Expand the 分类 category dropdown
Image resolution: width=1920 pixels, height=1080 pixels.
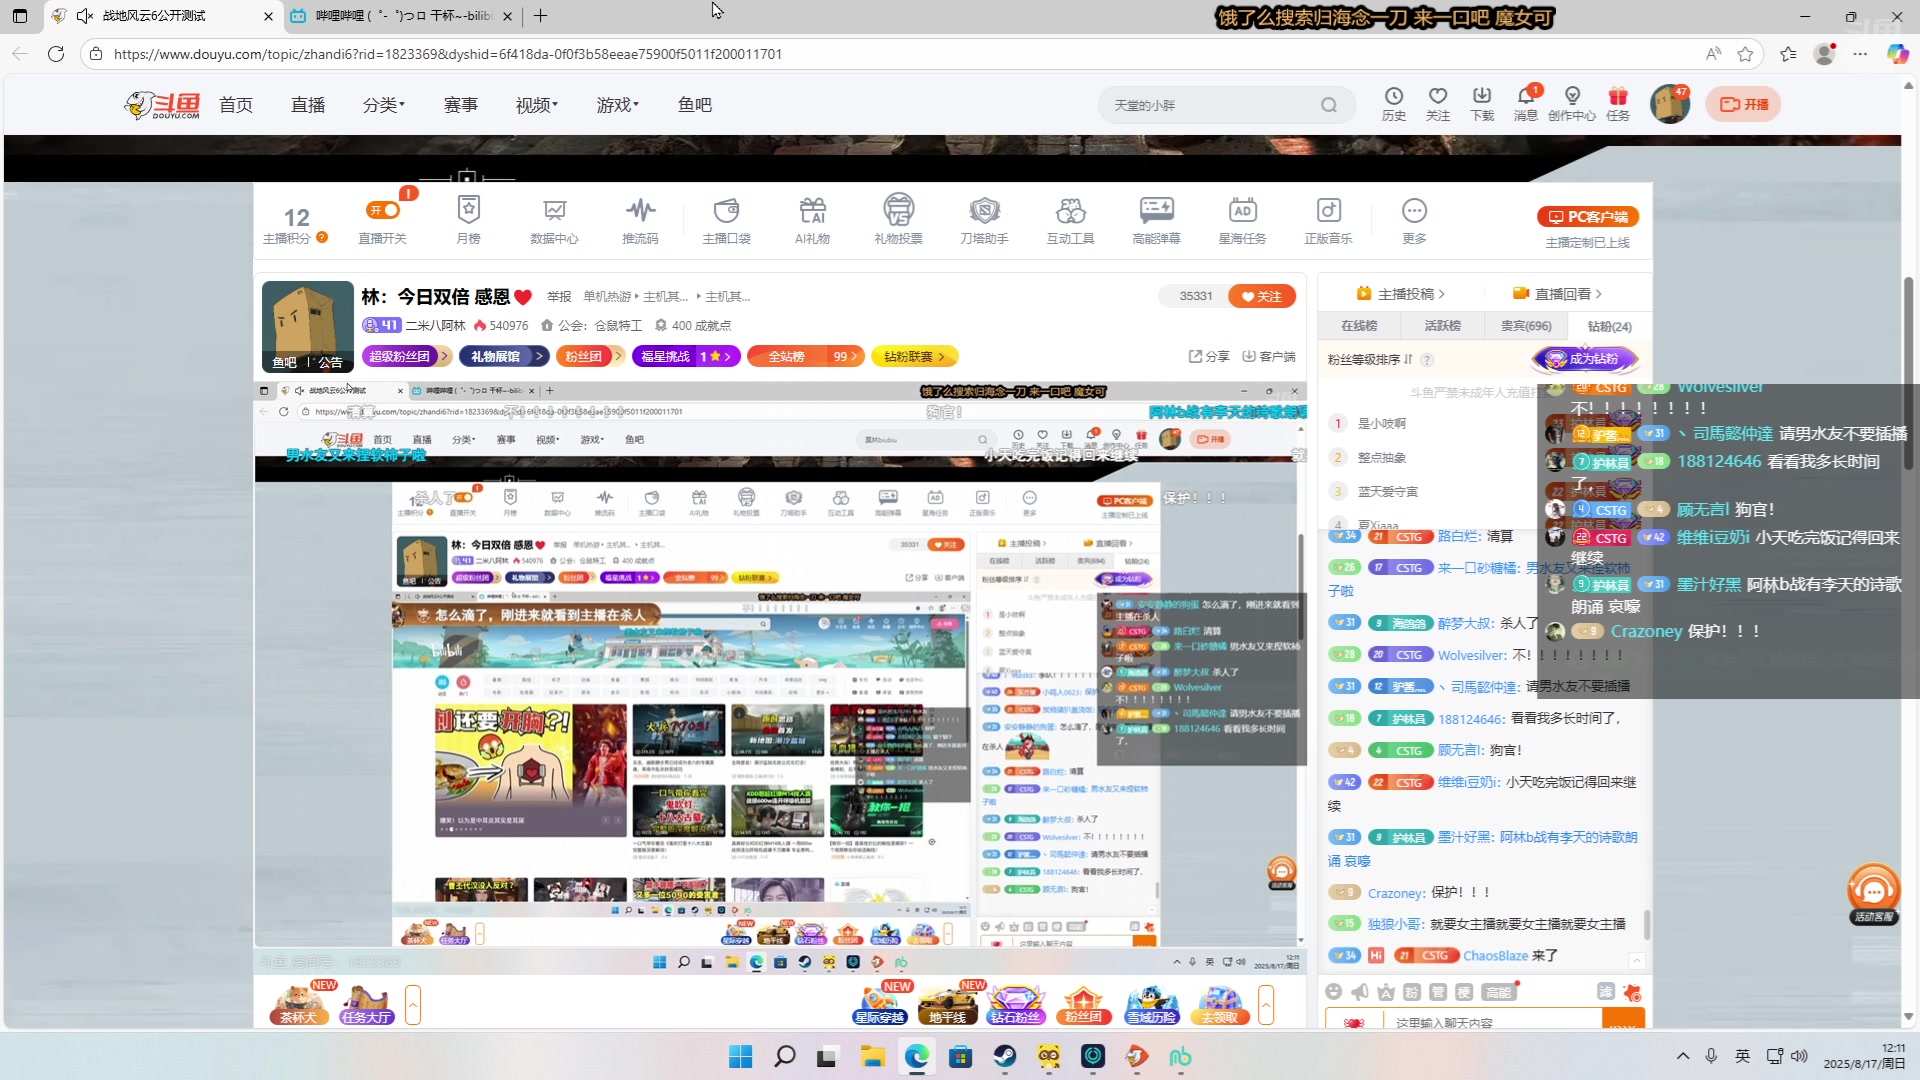tap(383, 105)
